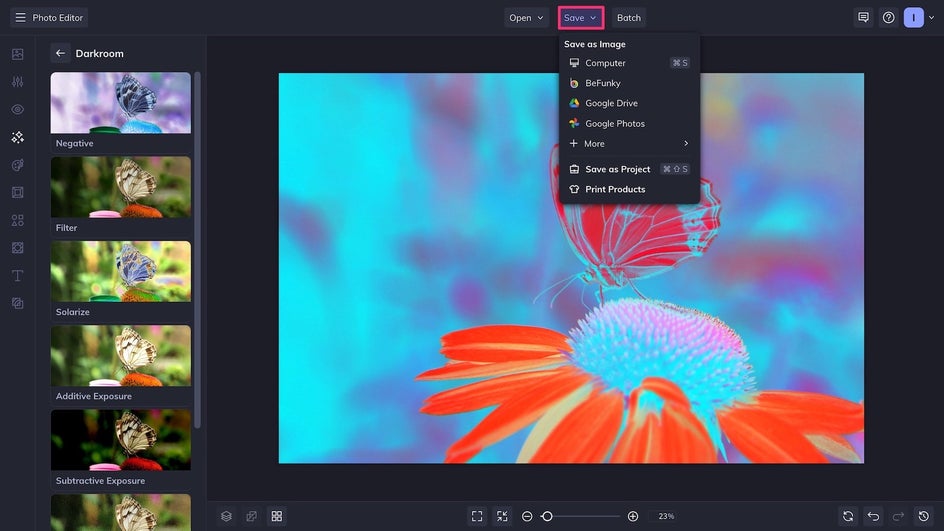
Task: Open the feedback chat icon
Action: (x=863, y=17)
